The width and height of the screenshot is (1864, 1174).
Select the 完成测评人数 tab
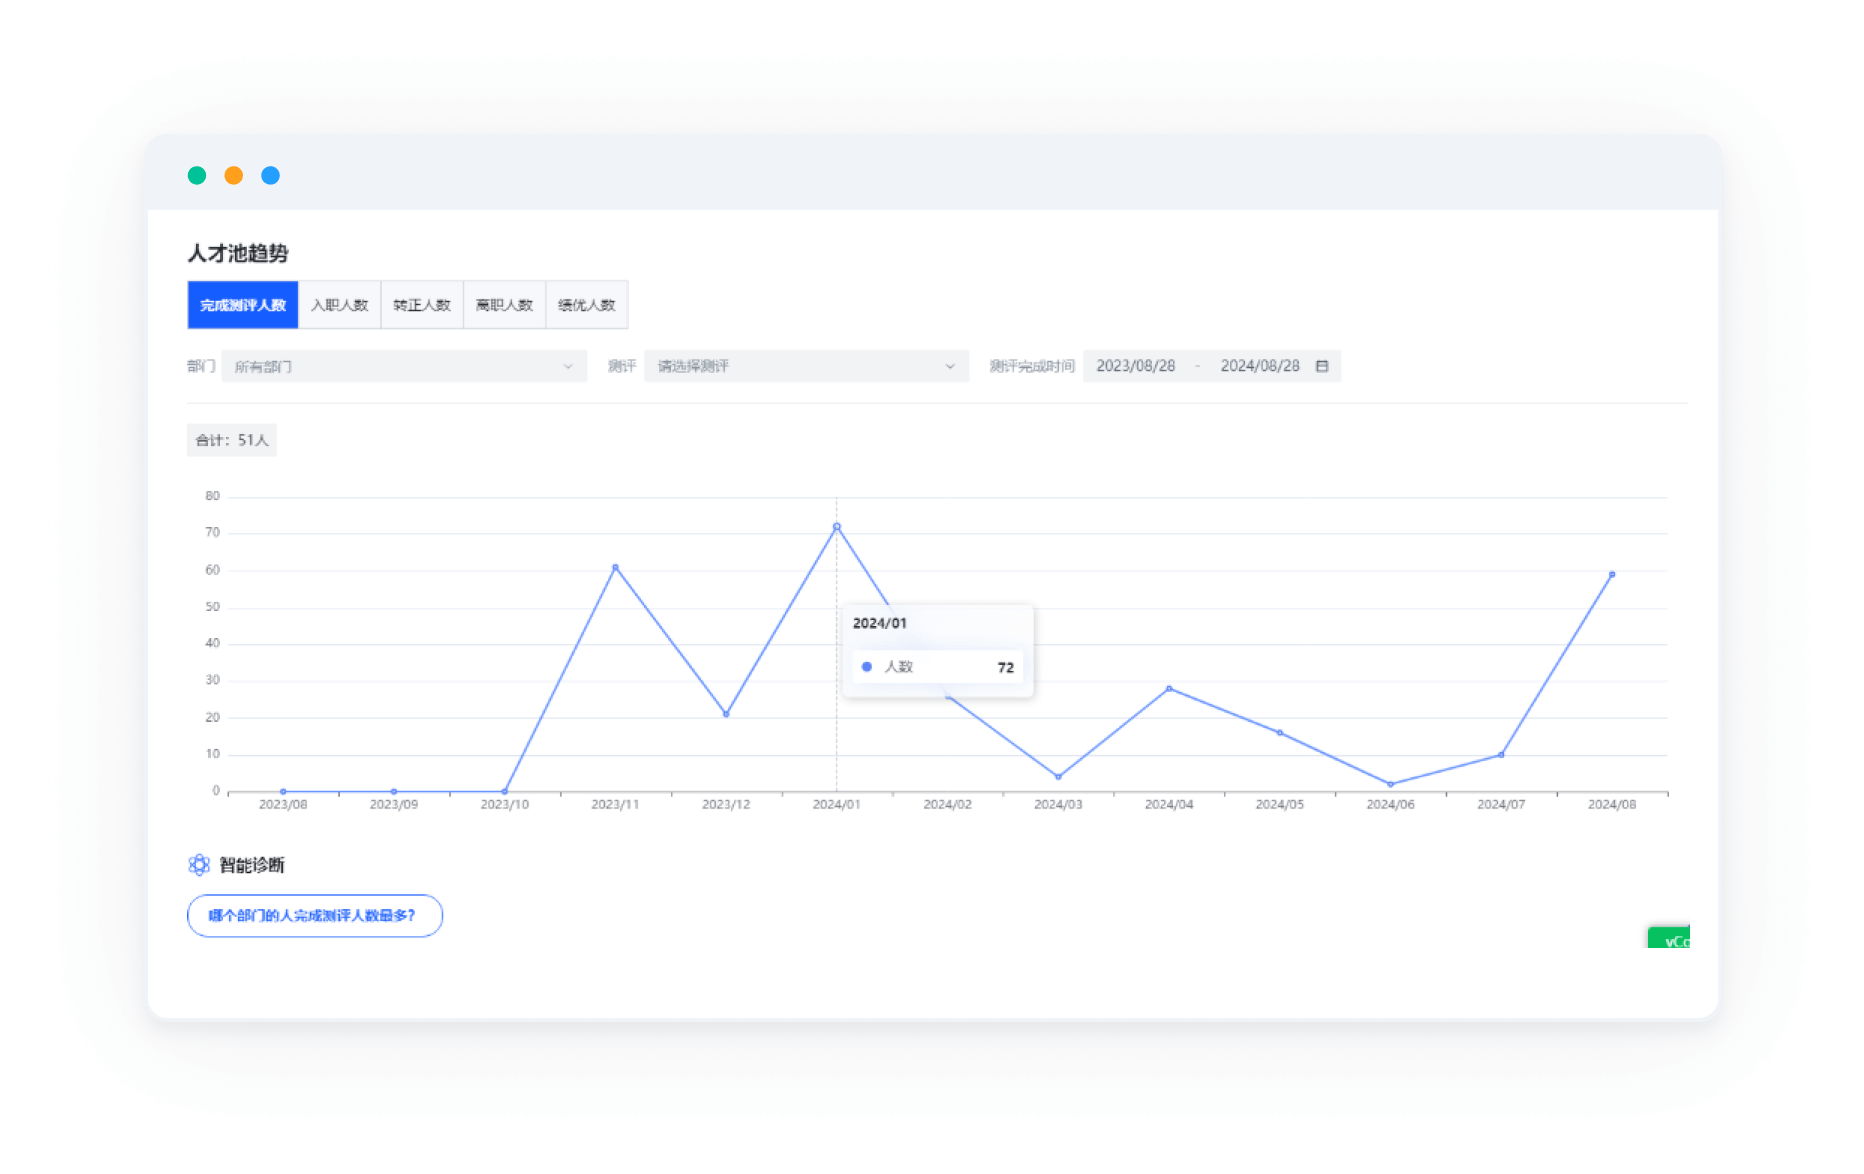pos(243,305)
